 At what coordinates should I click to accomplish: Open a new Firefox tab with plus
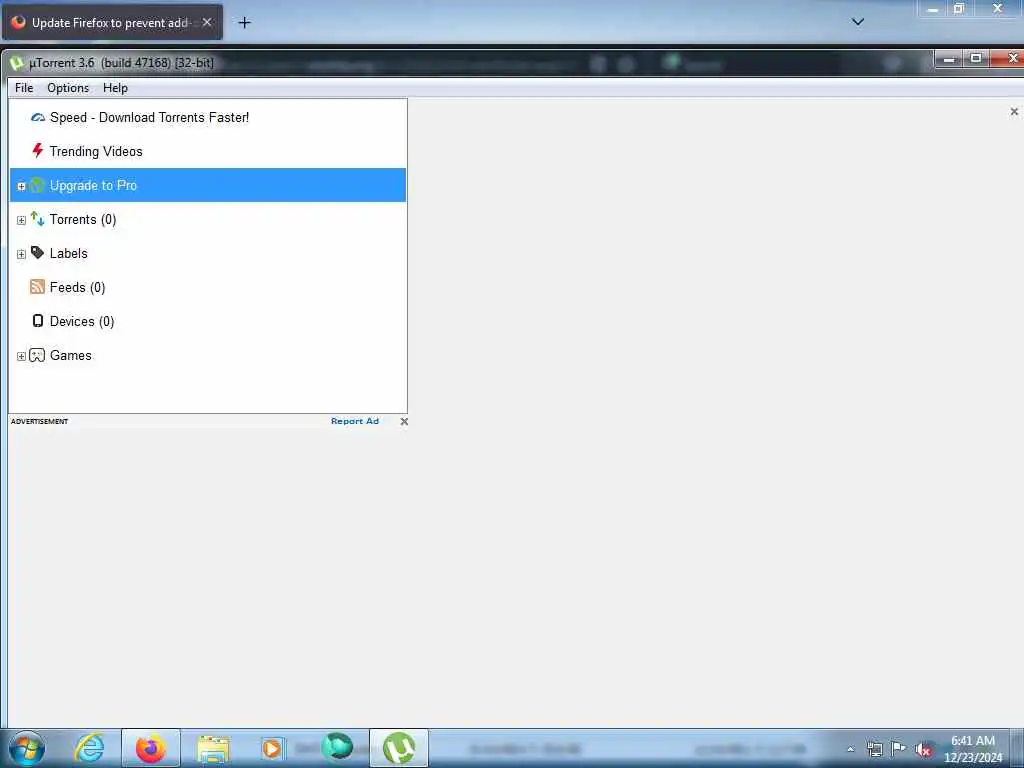244,23
